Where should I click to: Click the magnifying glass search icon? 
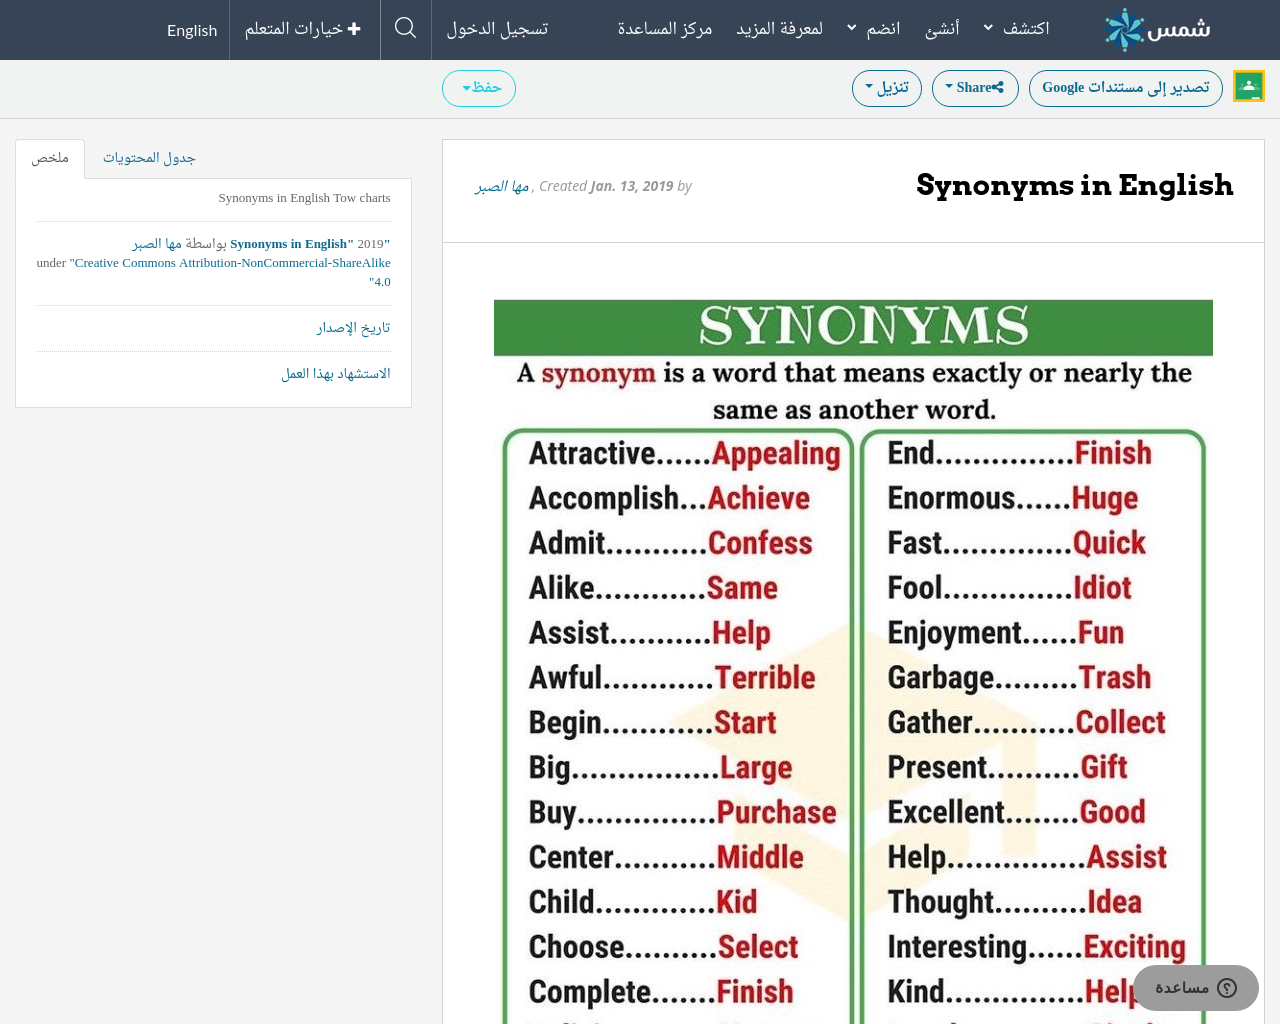[405, 28]
